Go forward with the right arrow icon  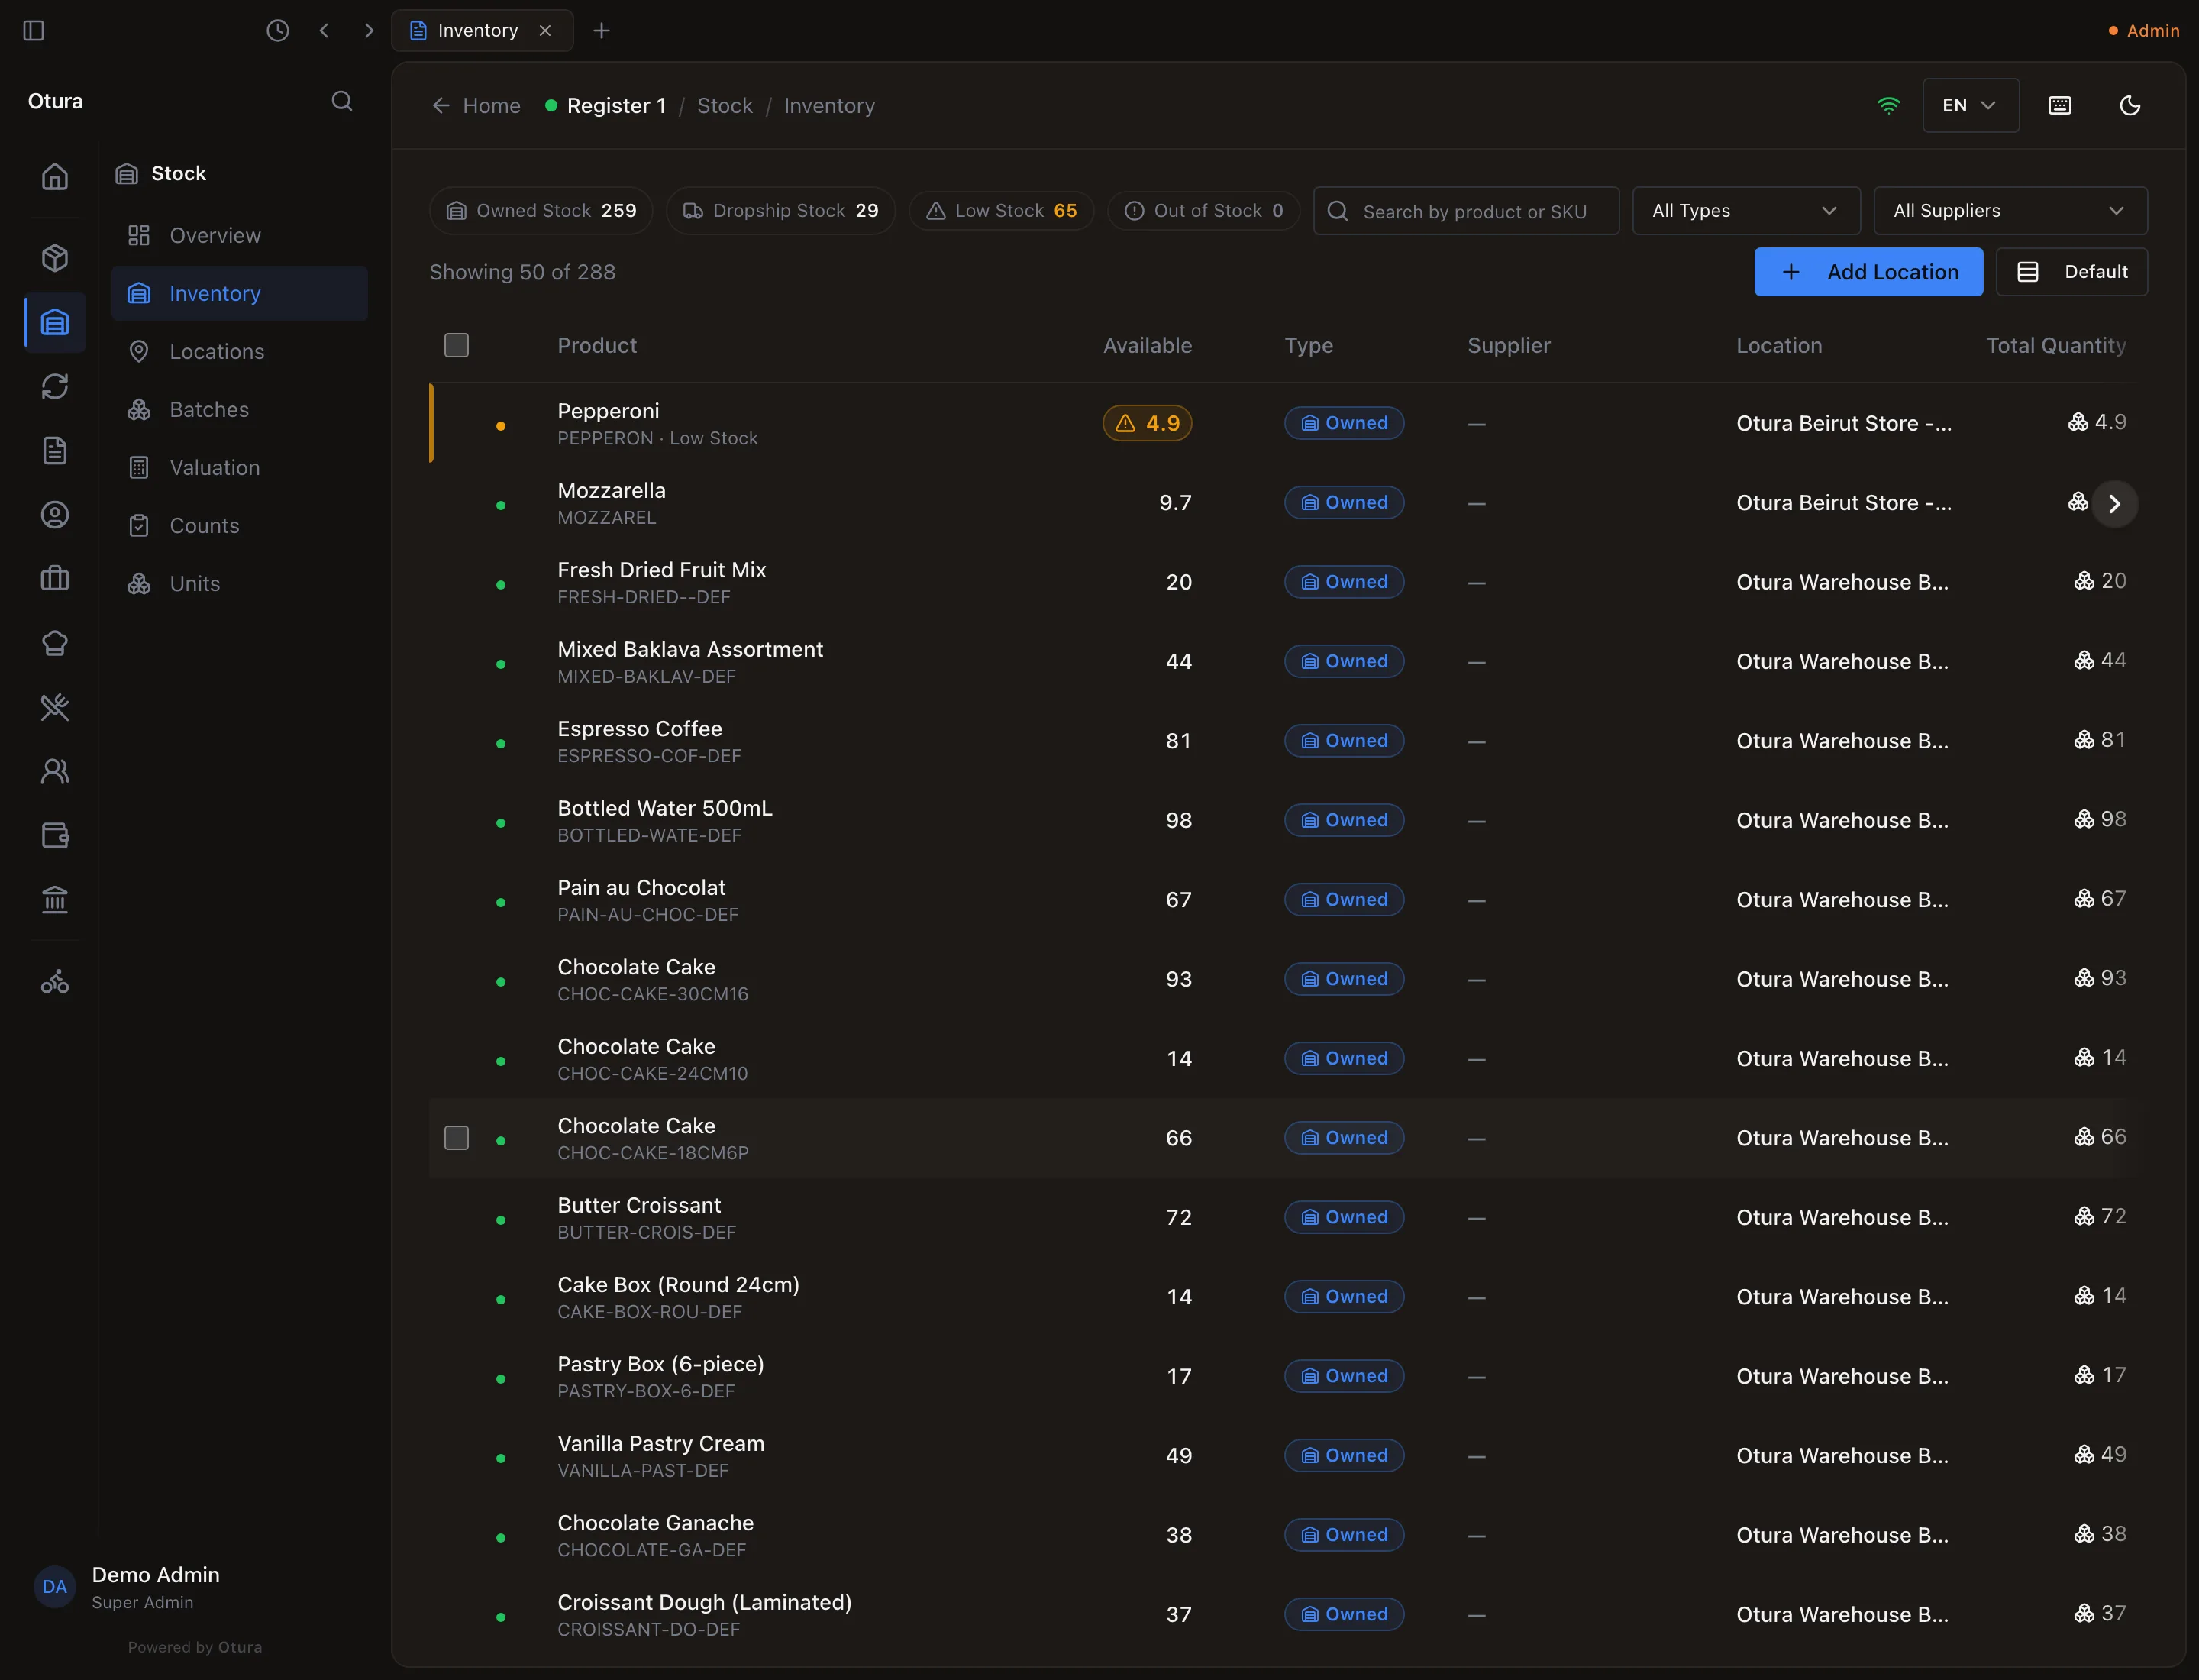tap(369, 31)
